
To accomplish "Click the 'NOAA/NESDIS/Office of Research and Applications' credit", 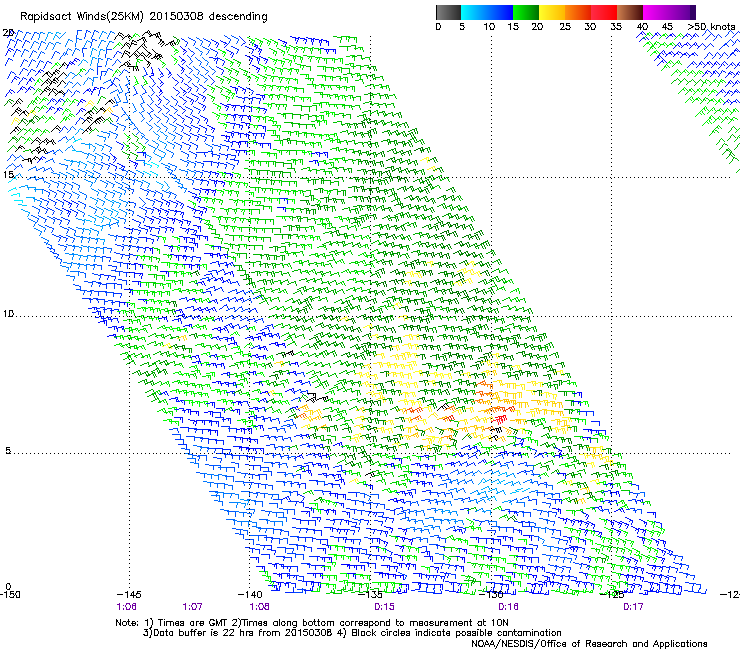I will (x=589, y=644).
